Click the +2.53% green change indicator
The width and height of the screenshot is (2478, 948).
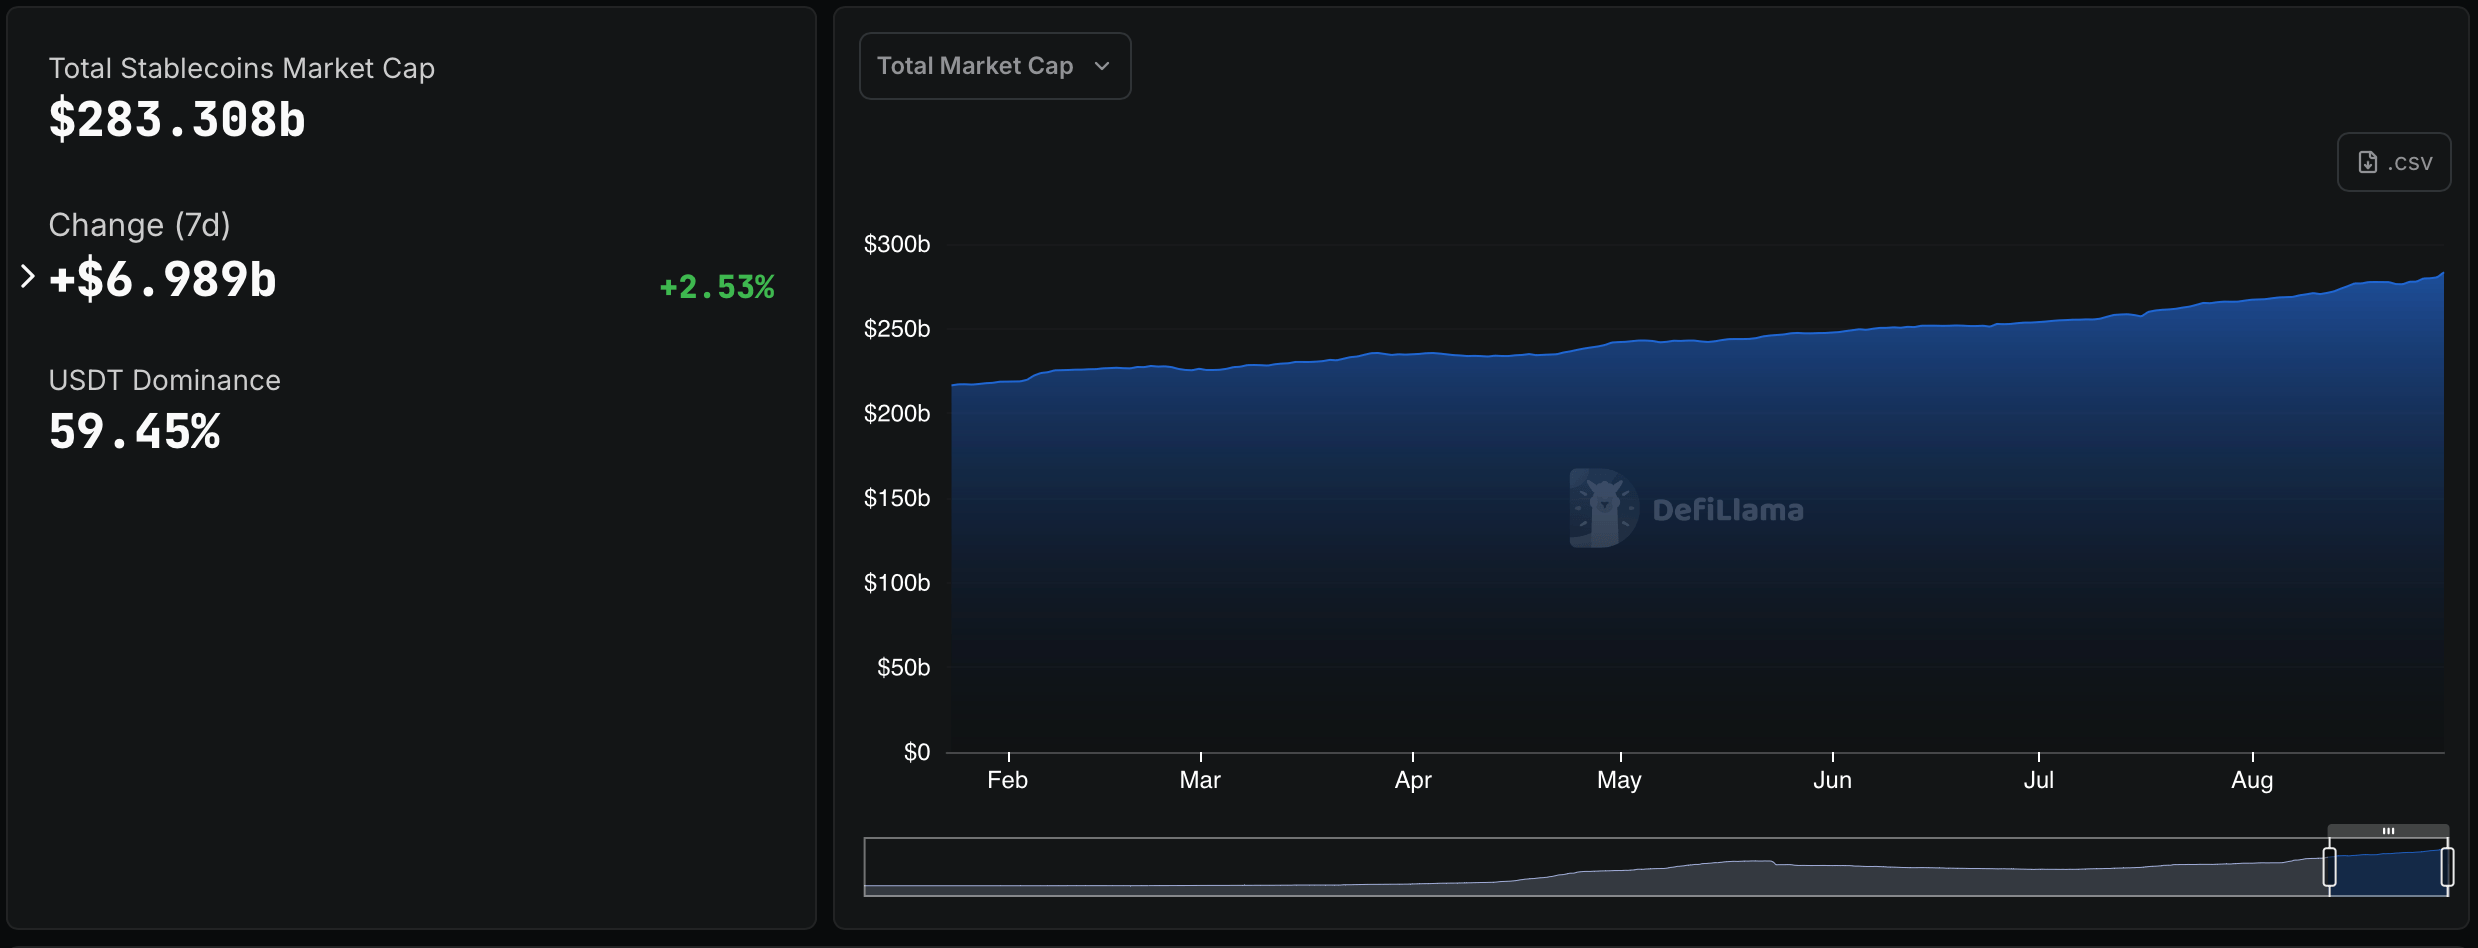point(716,287)
